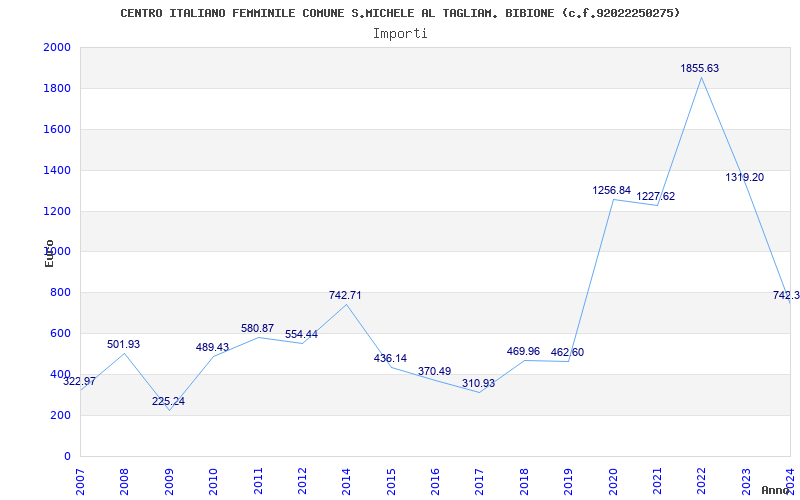Select the 1319.20 data label
Screen dimensions: 800x500
coord(744,177)
